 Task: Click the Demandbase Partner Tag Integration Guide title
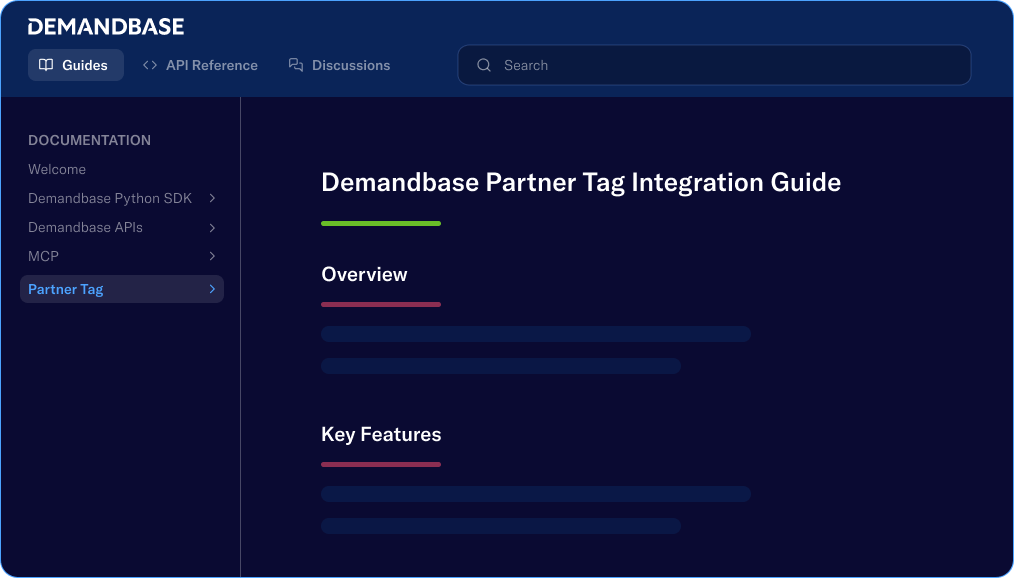coord(581,182)
